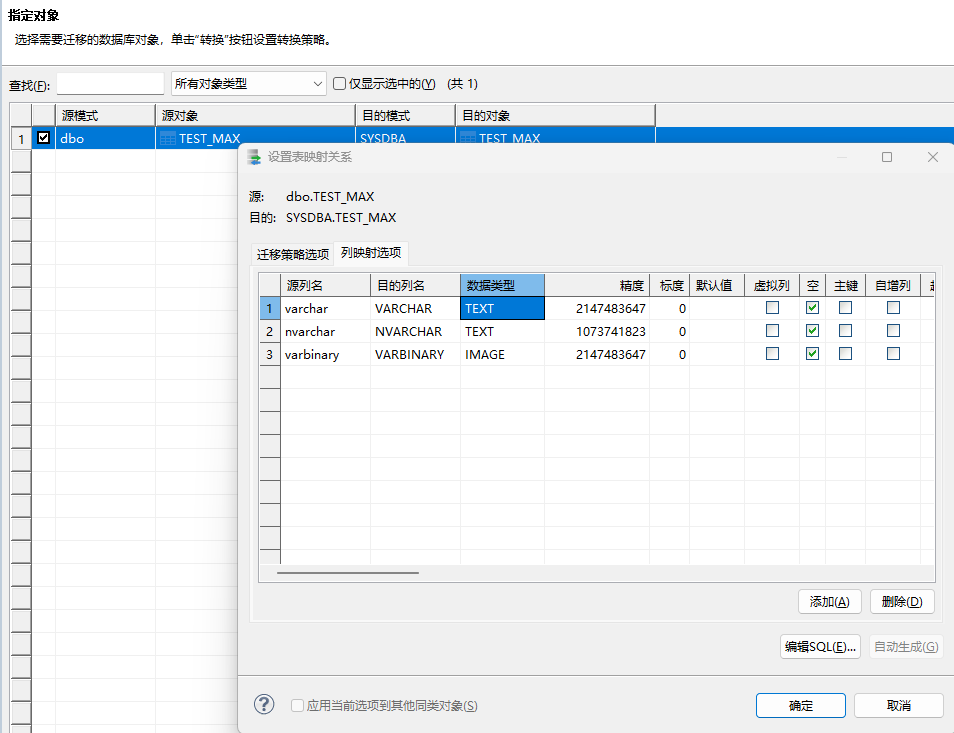This screenshot has height=733, width=954.
Task: Toggle nullable checkbox for varbinary row
Action: tap(812, 353)
